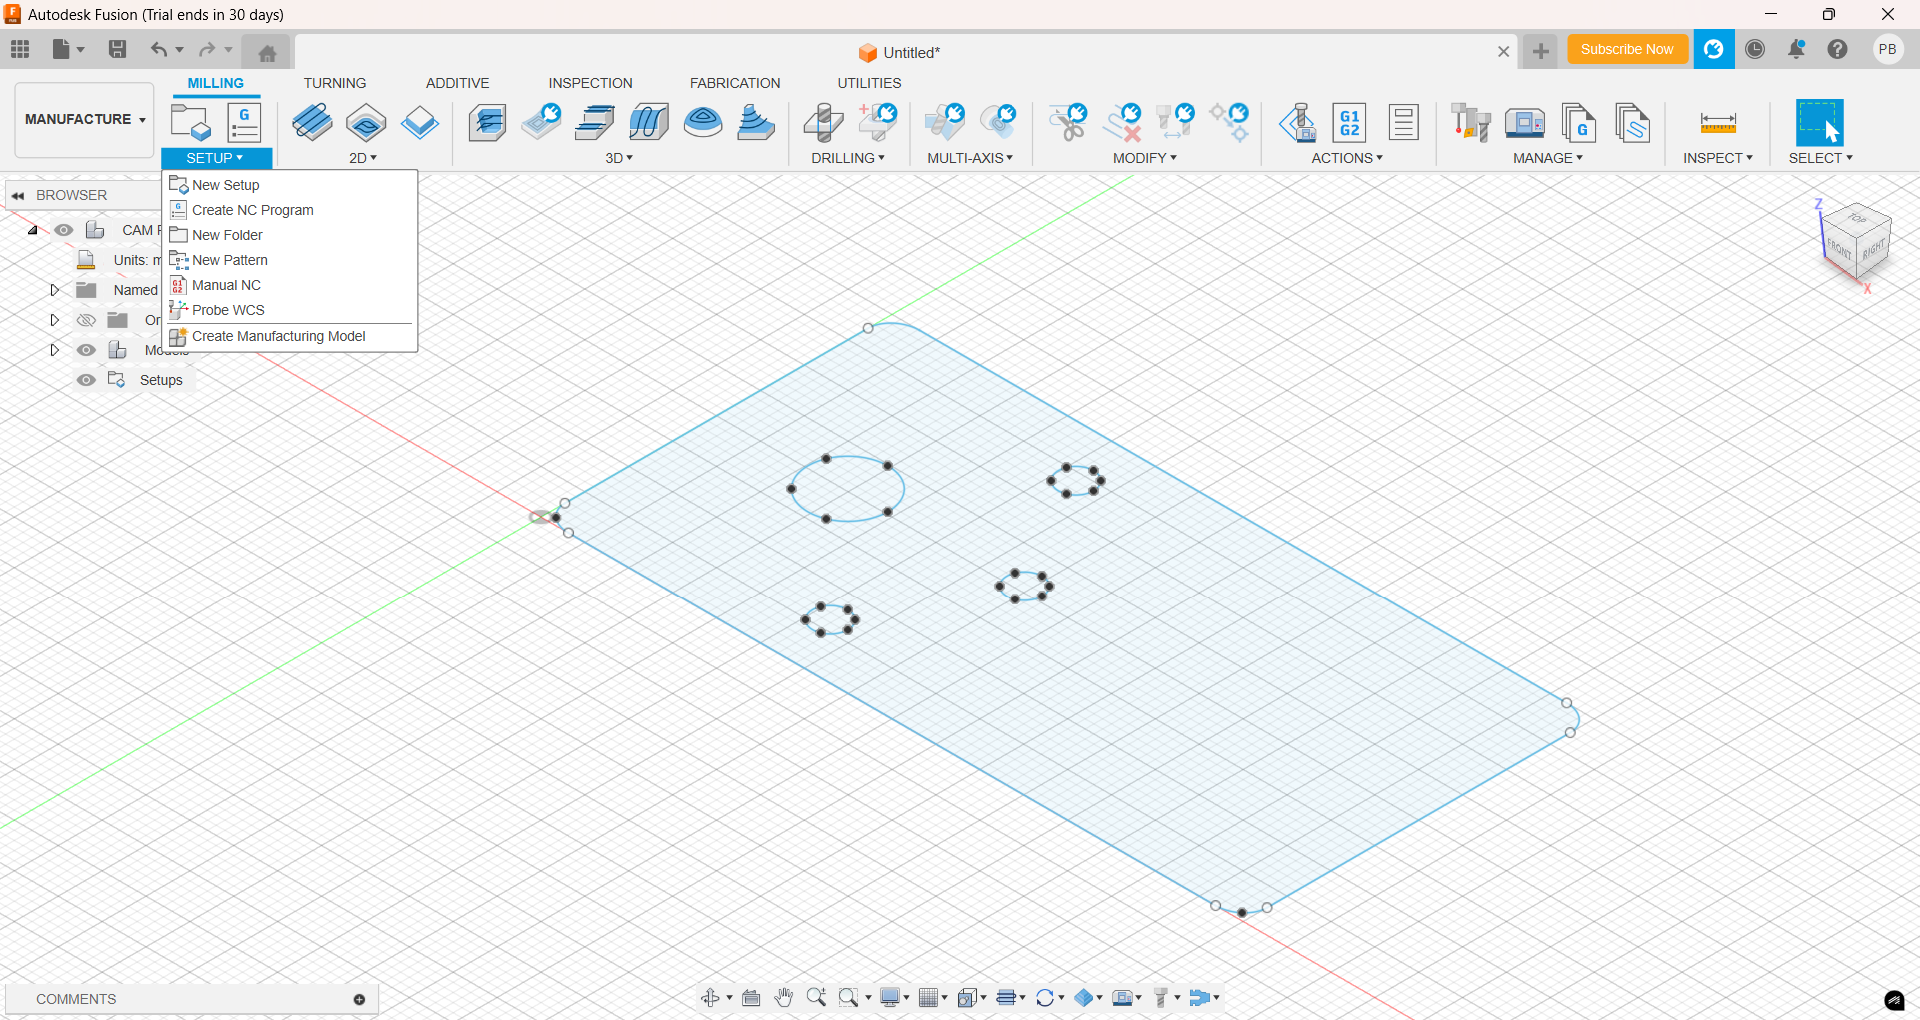Click the Home tab icon
1920x1020 pixels.
(x=267, y=52)
